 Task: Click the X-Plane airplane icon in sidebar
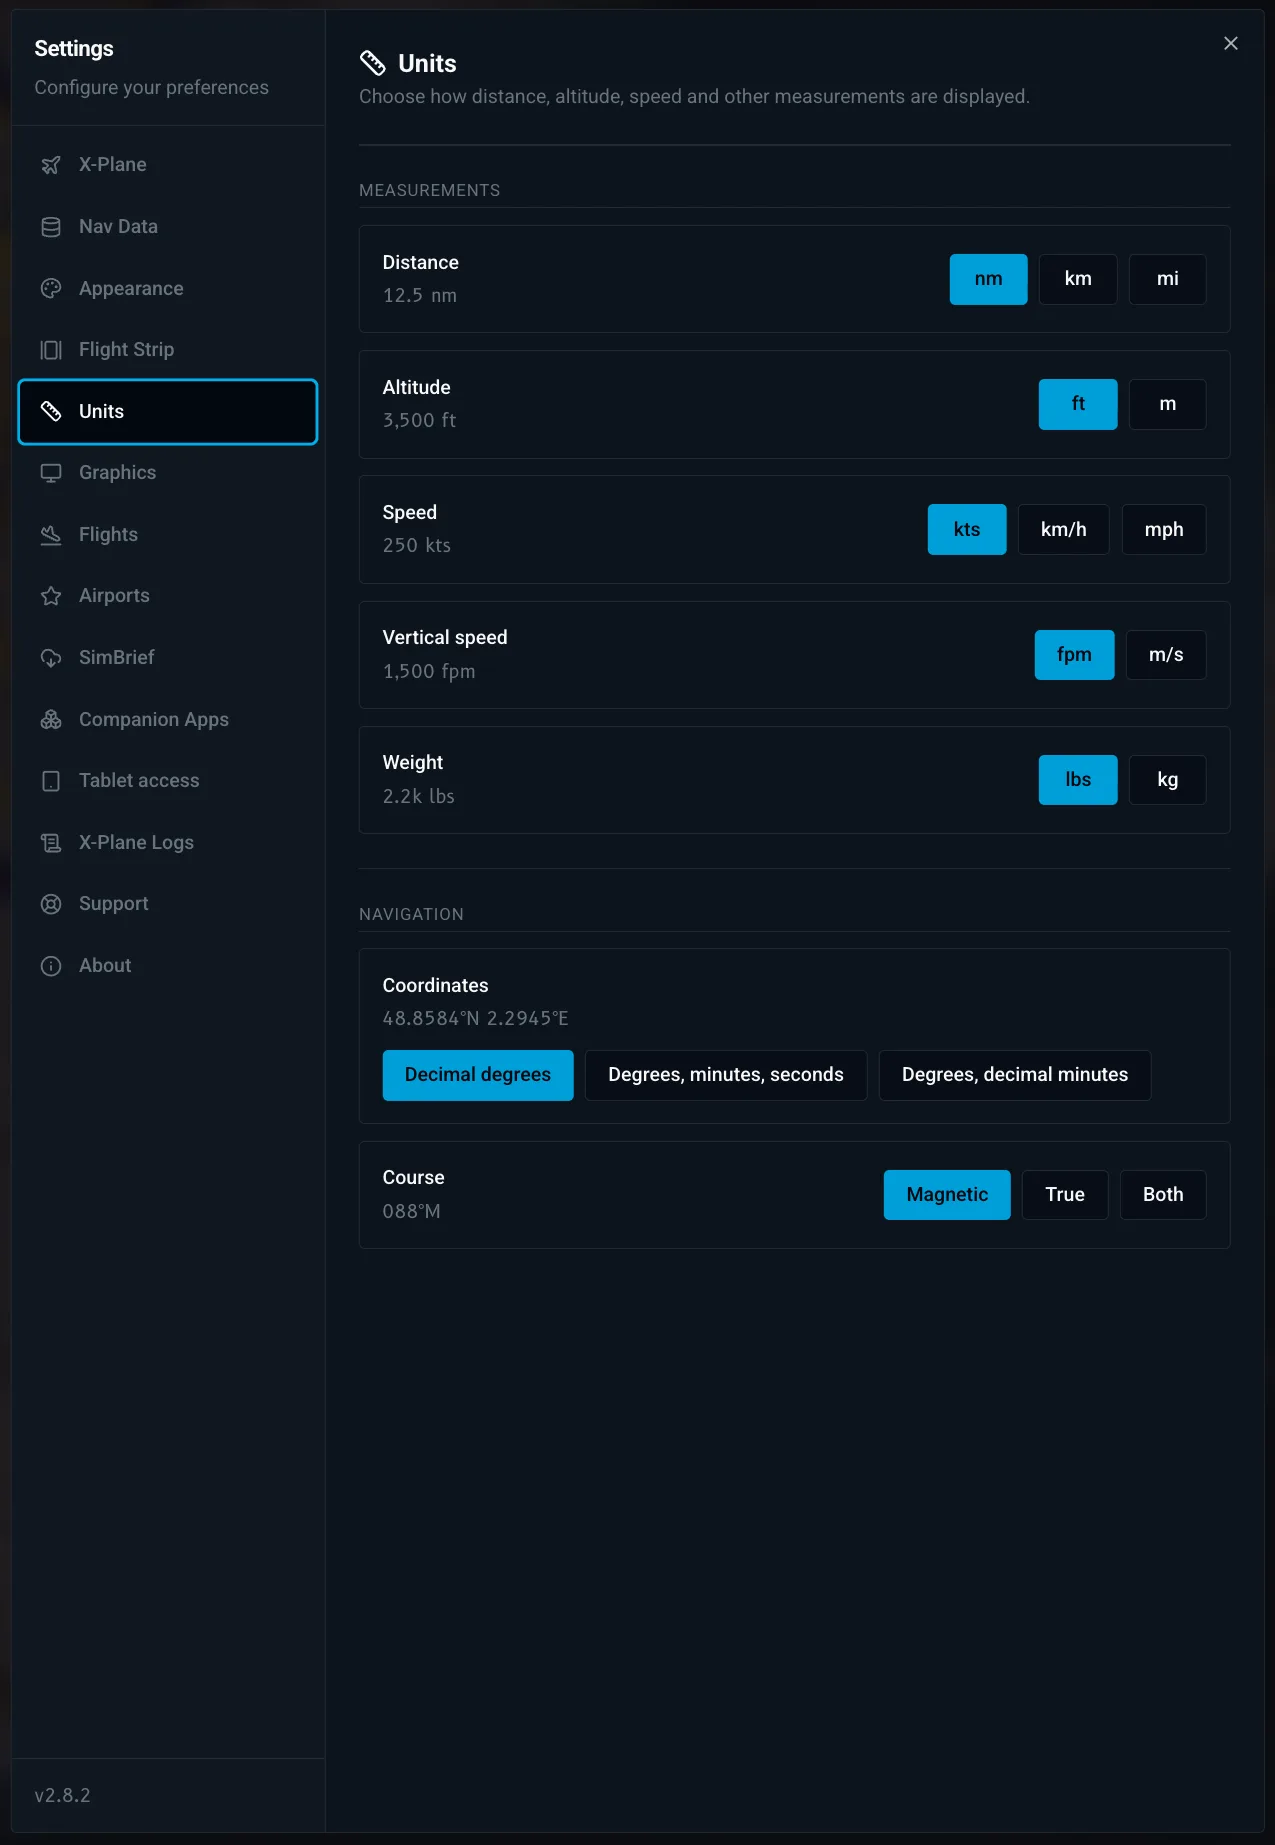pos(51,165)
